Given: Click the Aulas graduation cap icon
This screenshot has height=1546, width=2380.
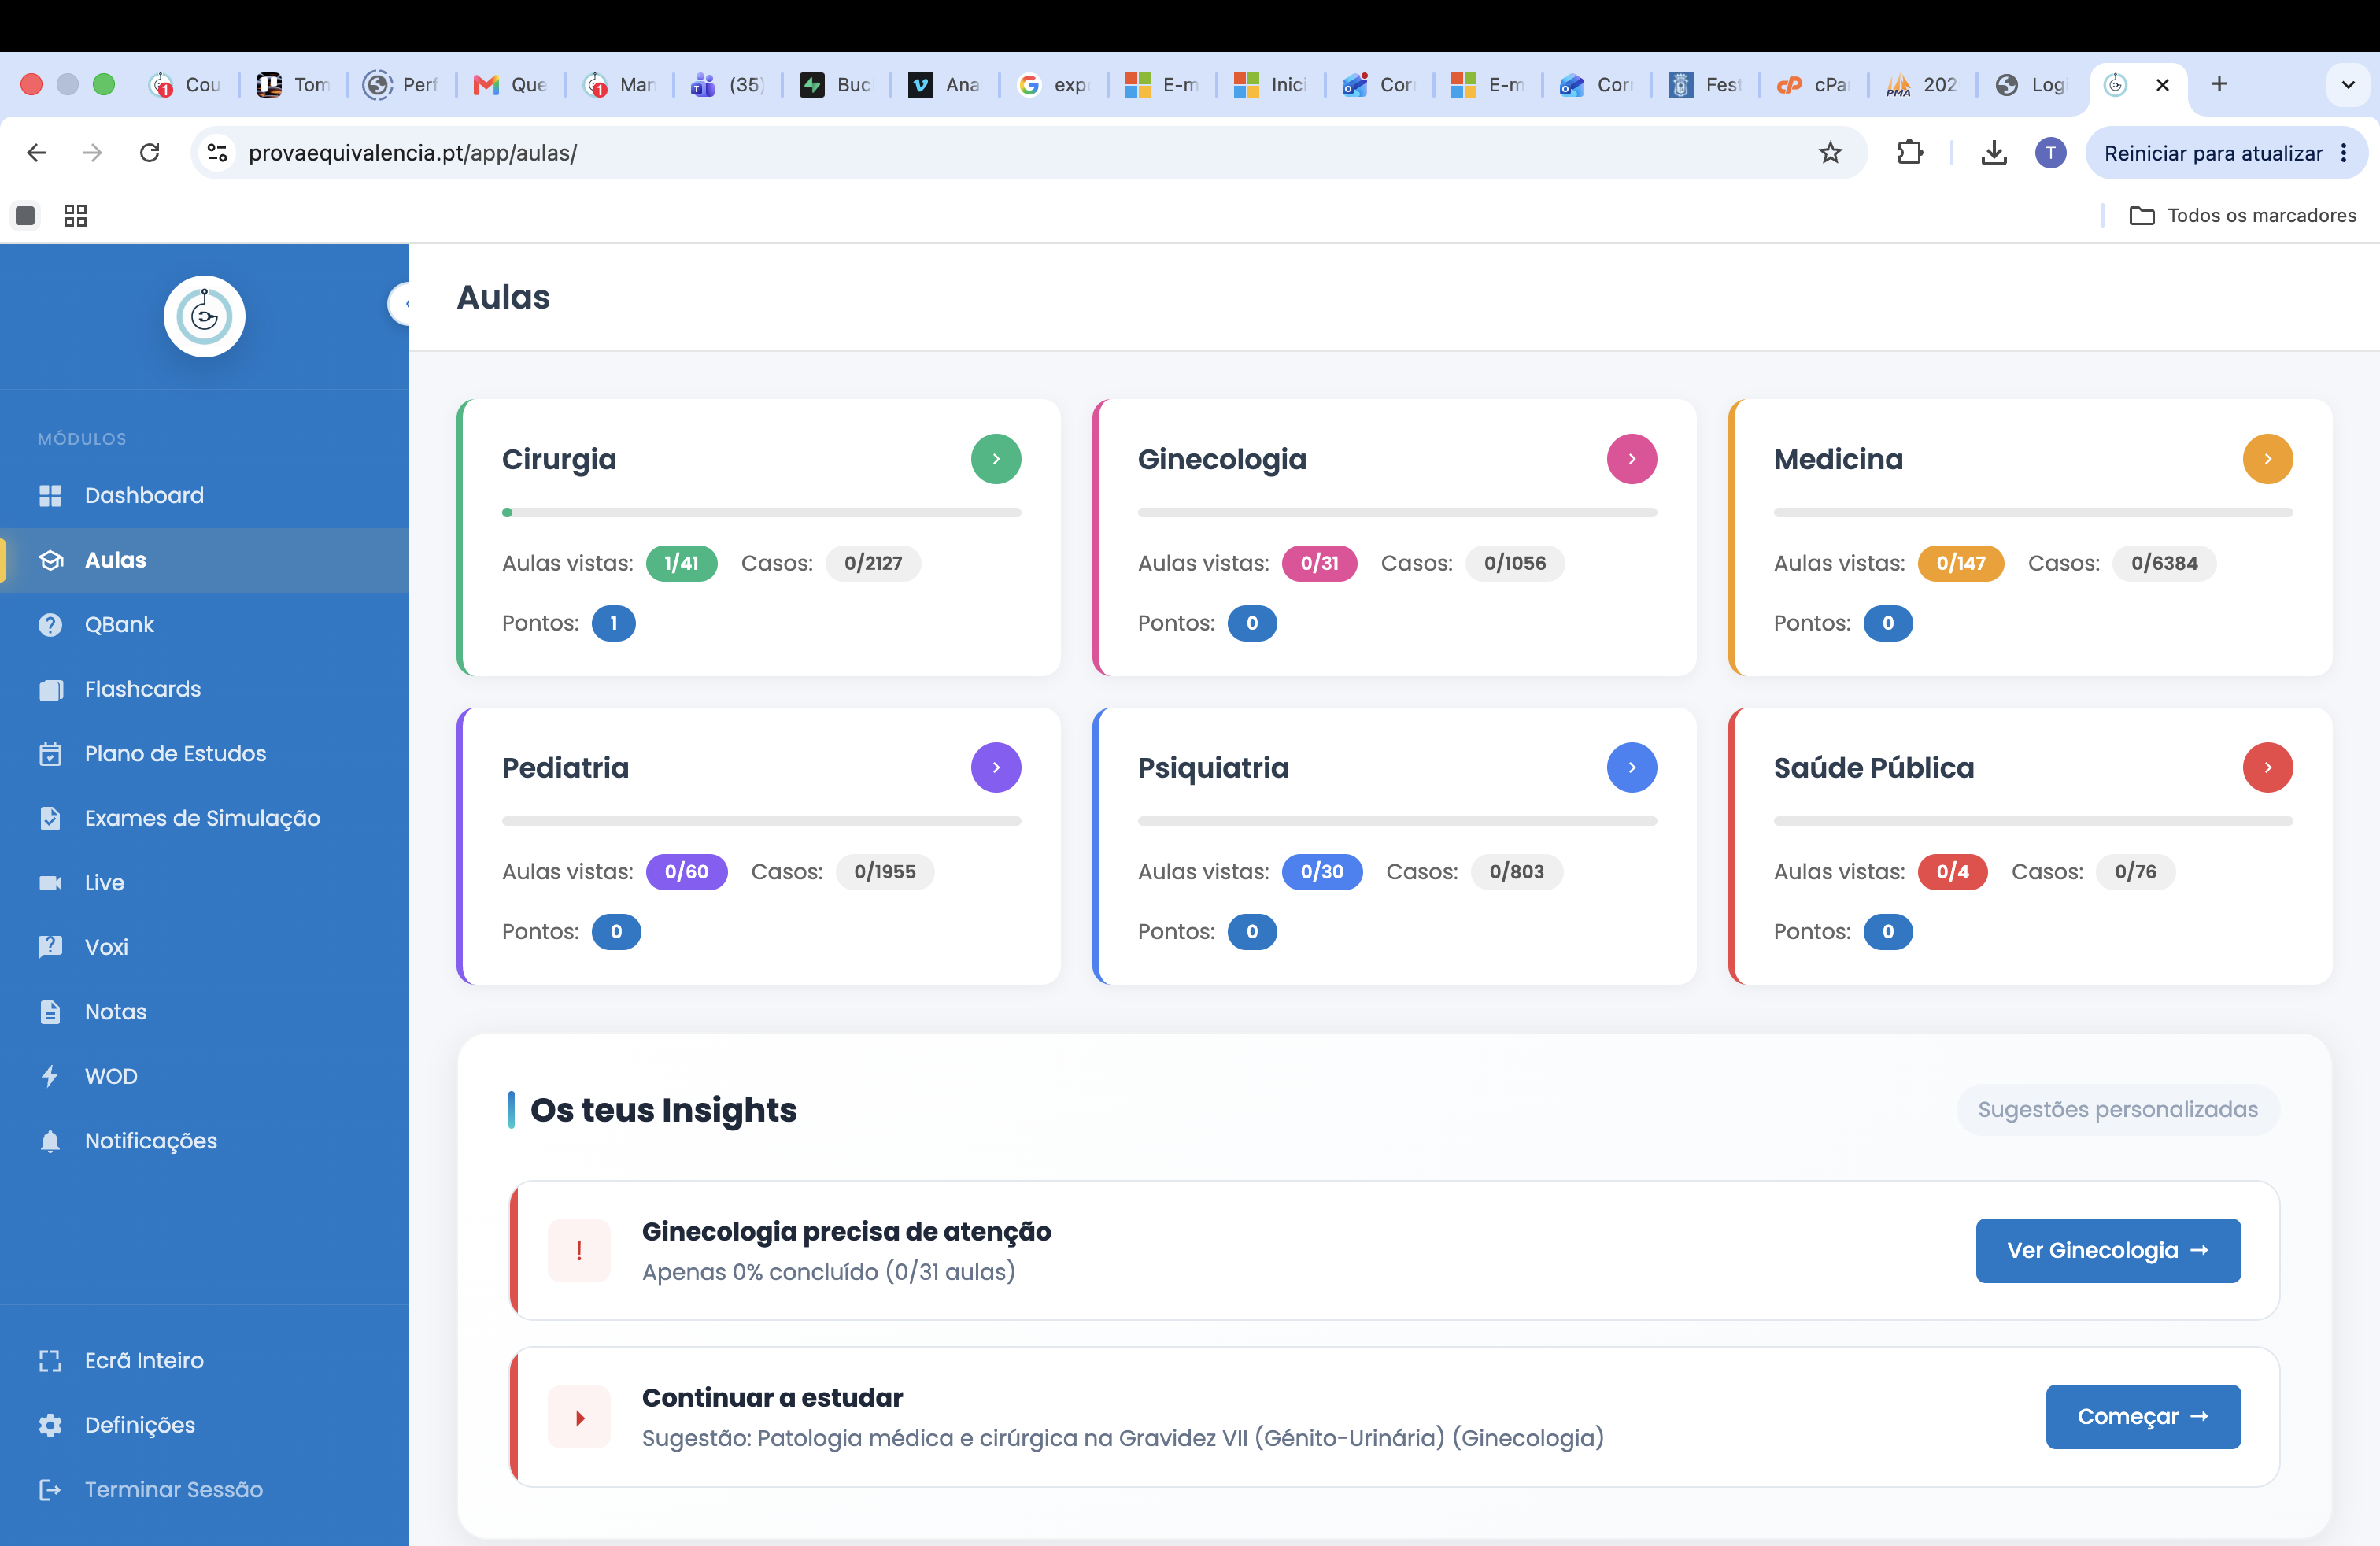Looking at the screenshot, I should (50, 560).
